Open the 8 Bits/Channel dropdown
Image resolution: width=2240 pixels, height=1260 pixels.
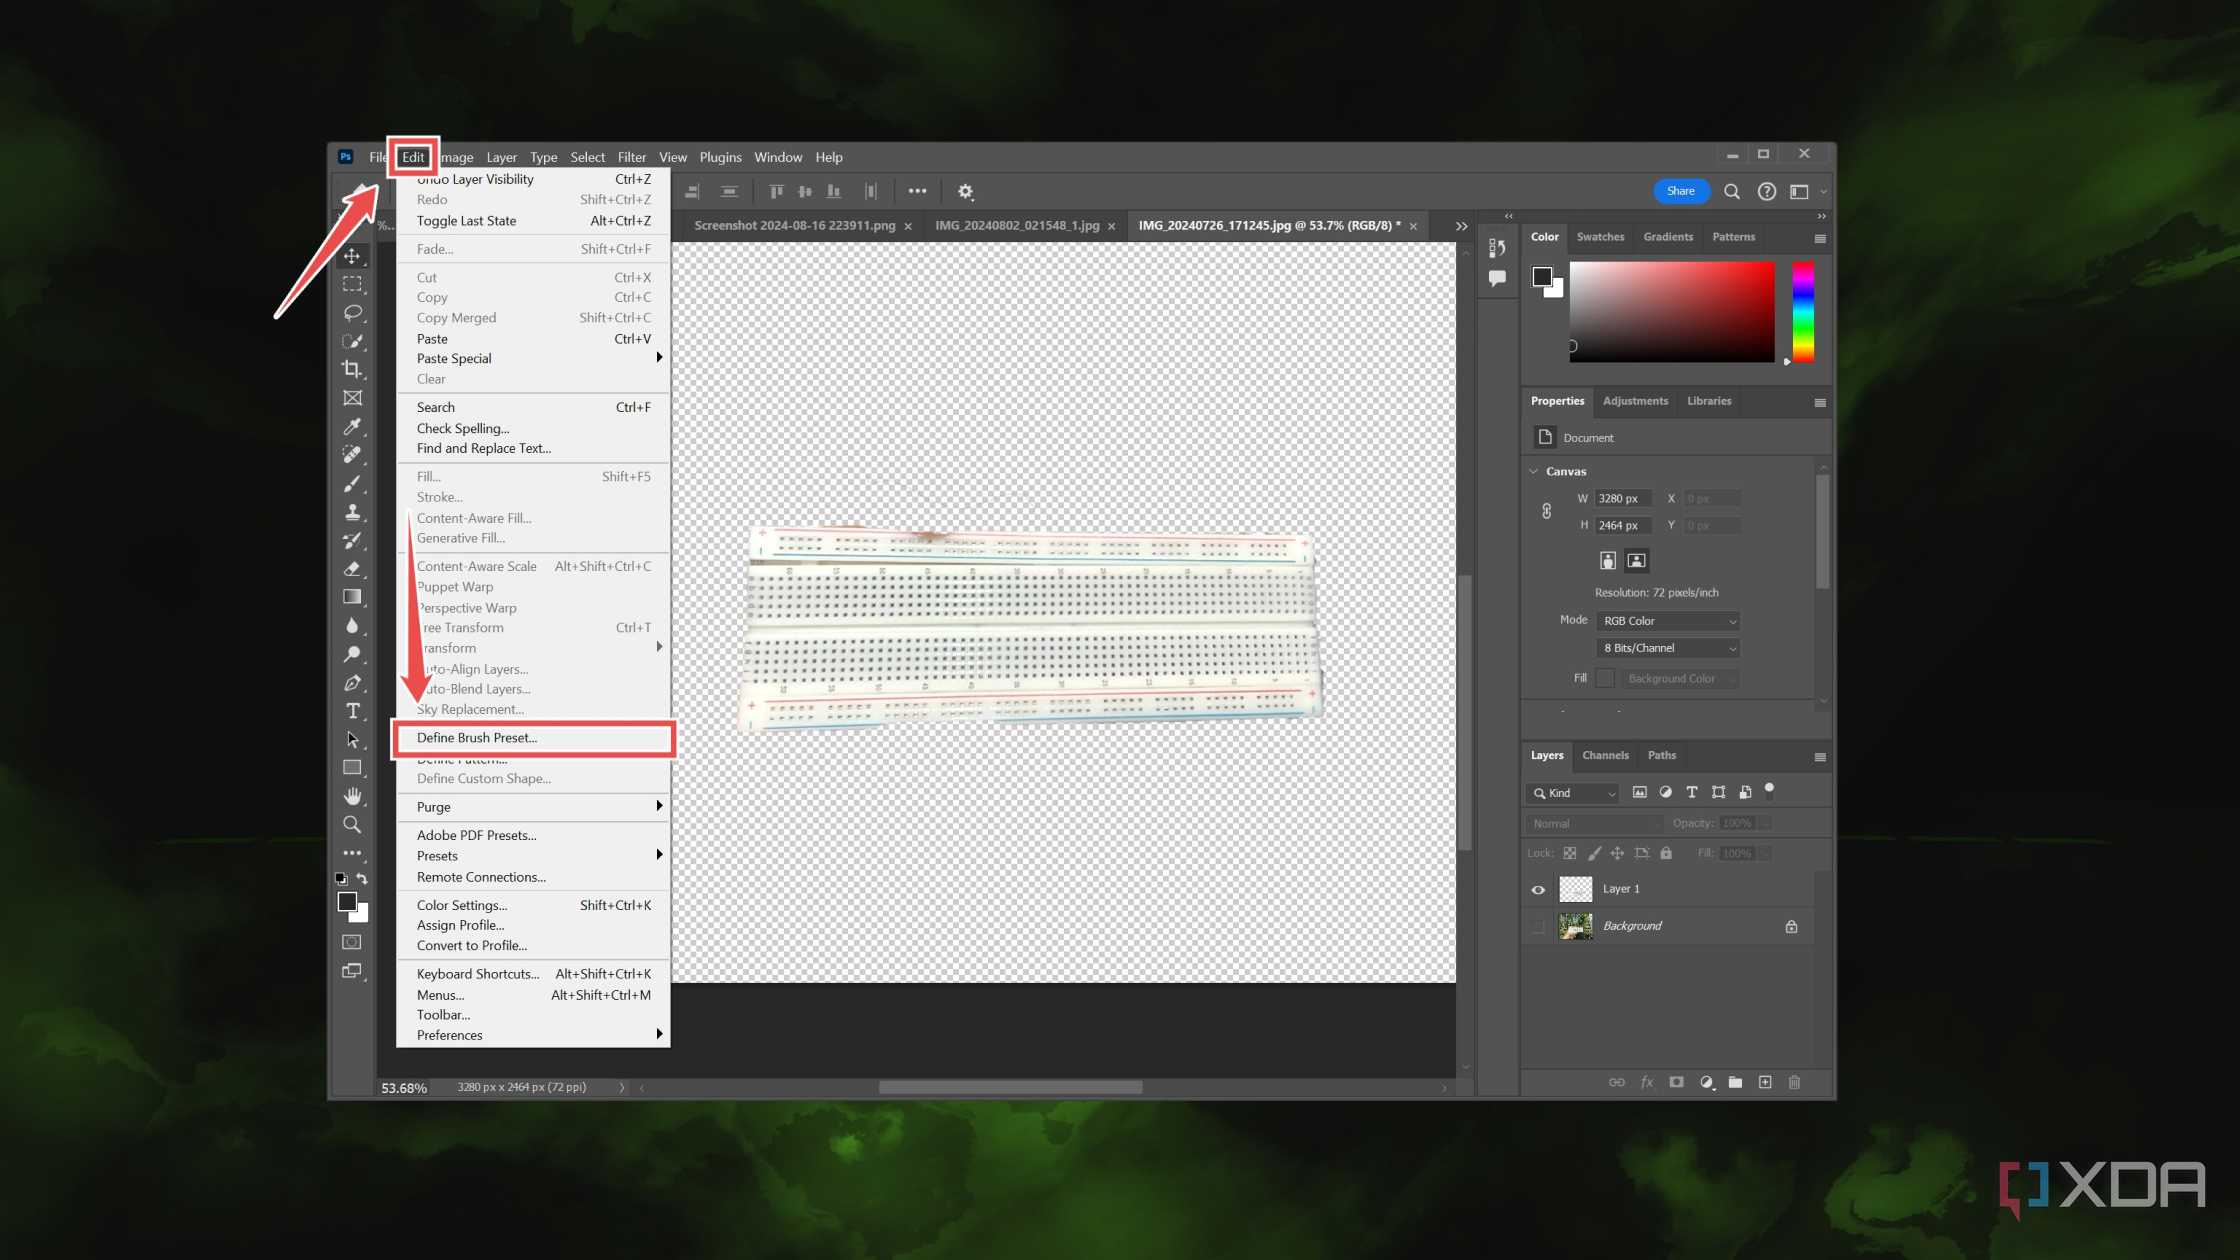click(x=1668, y=648)
